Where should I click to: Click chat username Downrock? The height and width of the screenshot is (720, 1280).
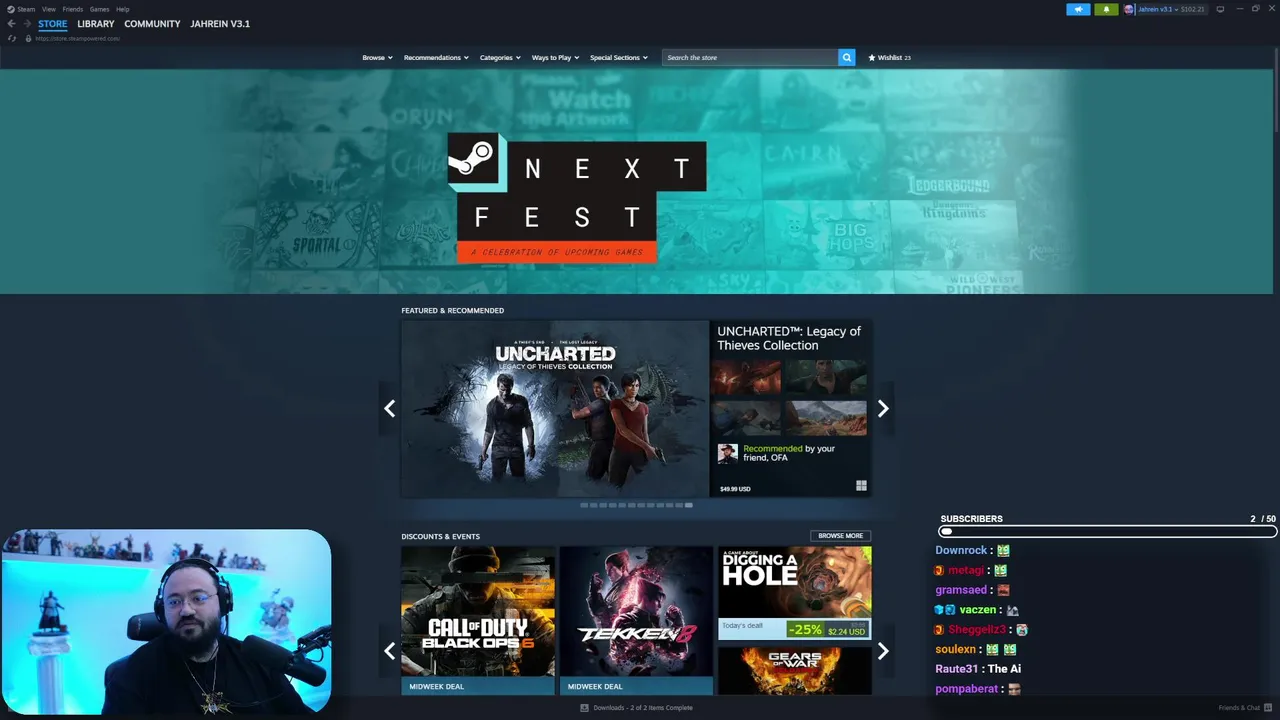point(961,550)
